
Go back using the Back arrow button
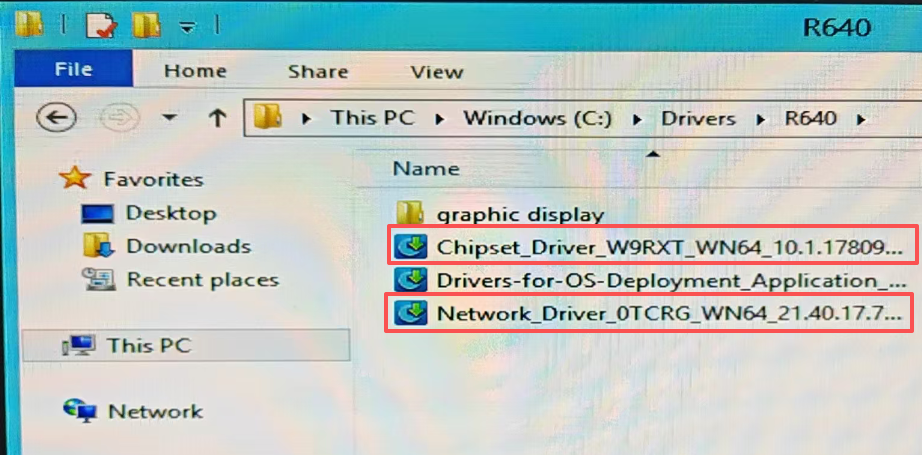tap(57, 118)
